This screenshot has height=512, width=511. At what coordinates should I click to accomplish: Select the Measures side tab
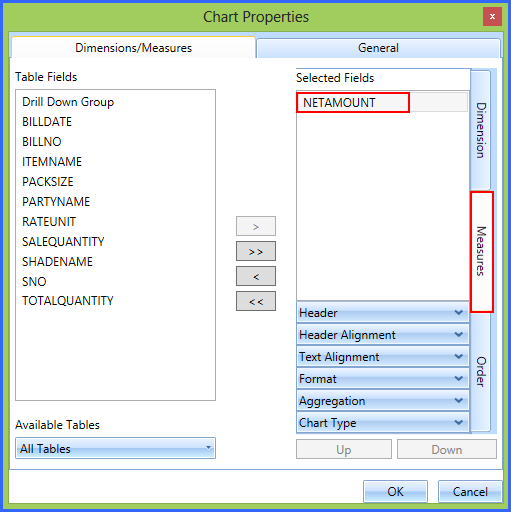point(481,252)
